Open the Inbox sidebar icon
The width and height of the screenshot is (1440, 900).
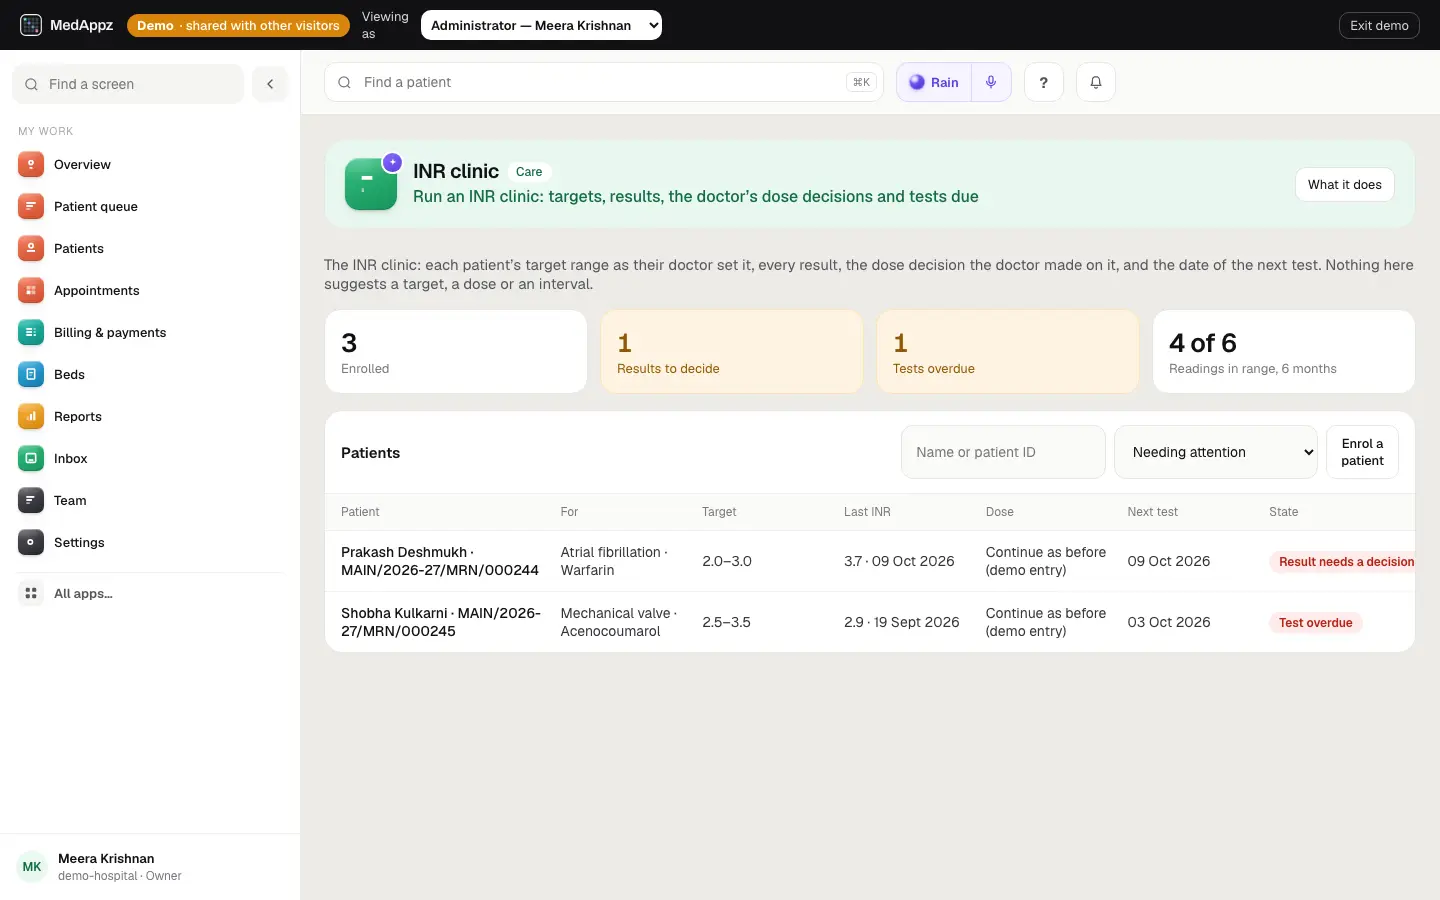tap(31, 459)
